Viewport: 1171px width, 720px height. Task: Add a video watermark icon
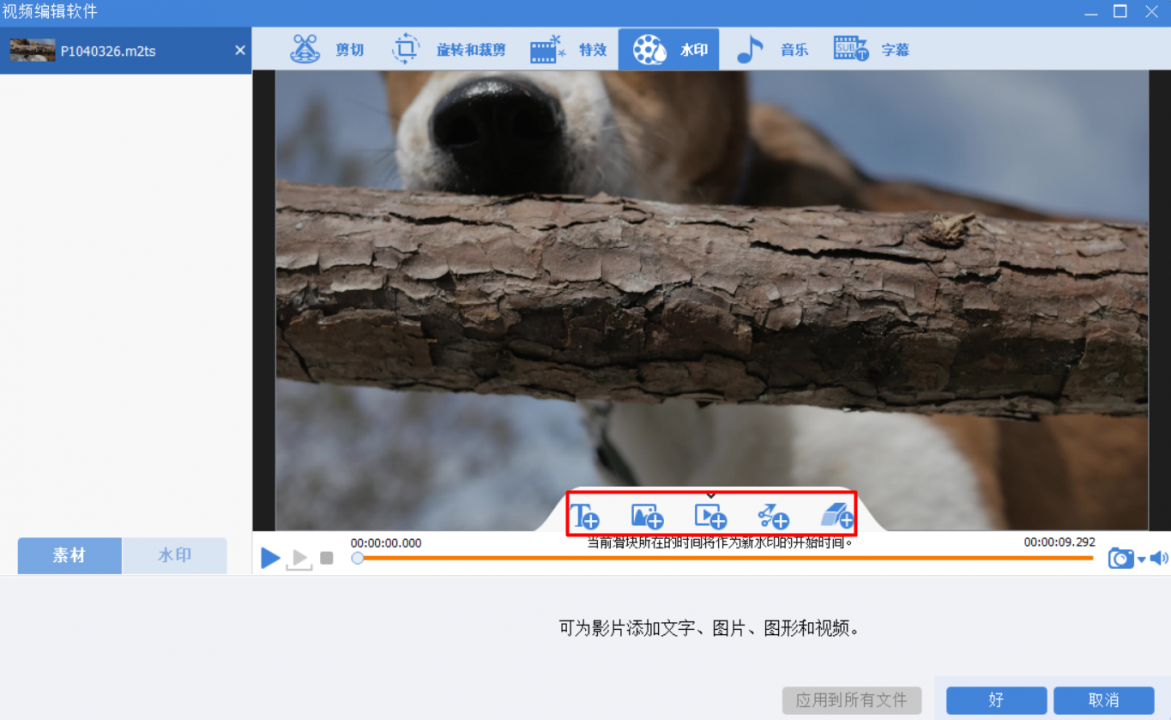[710, 515]
